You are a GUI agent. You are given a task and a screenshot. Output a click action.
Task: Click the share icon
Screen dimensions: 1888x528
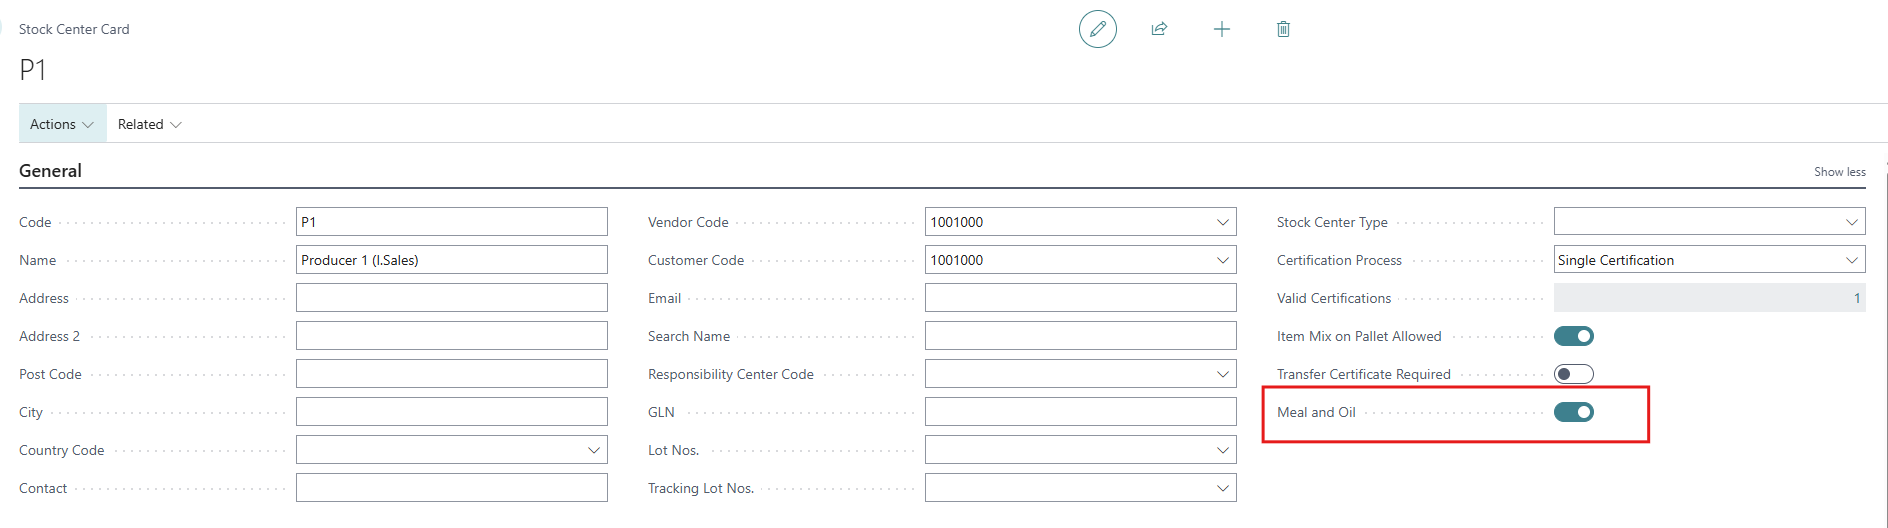(1159, 29)
